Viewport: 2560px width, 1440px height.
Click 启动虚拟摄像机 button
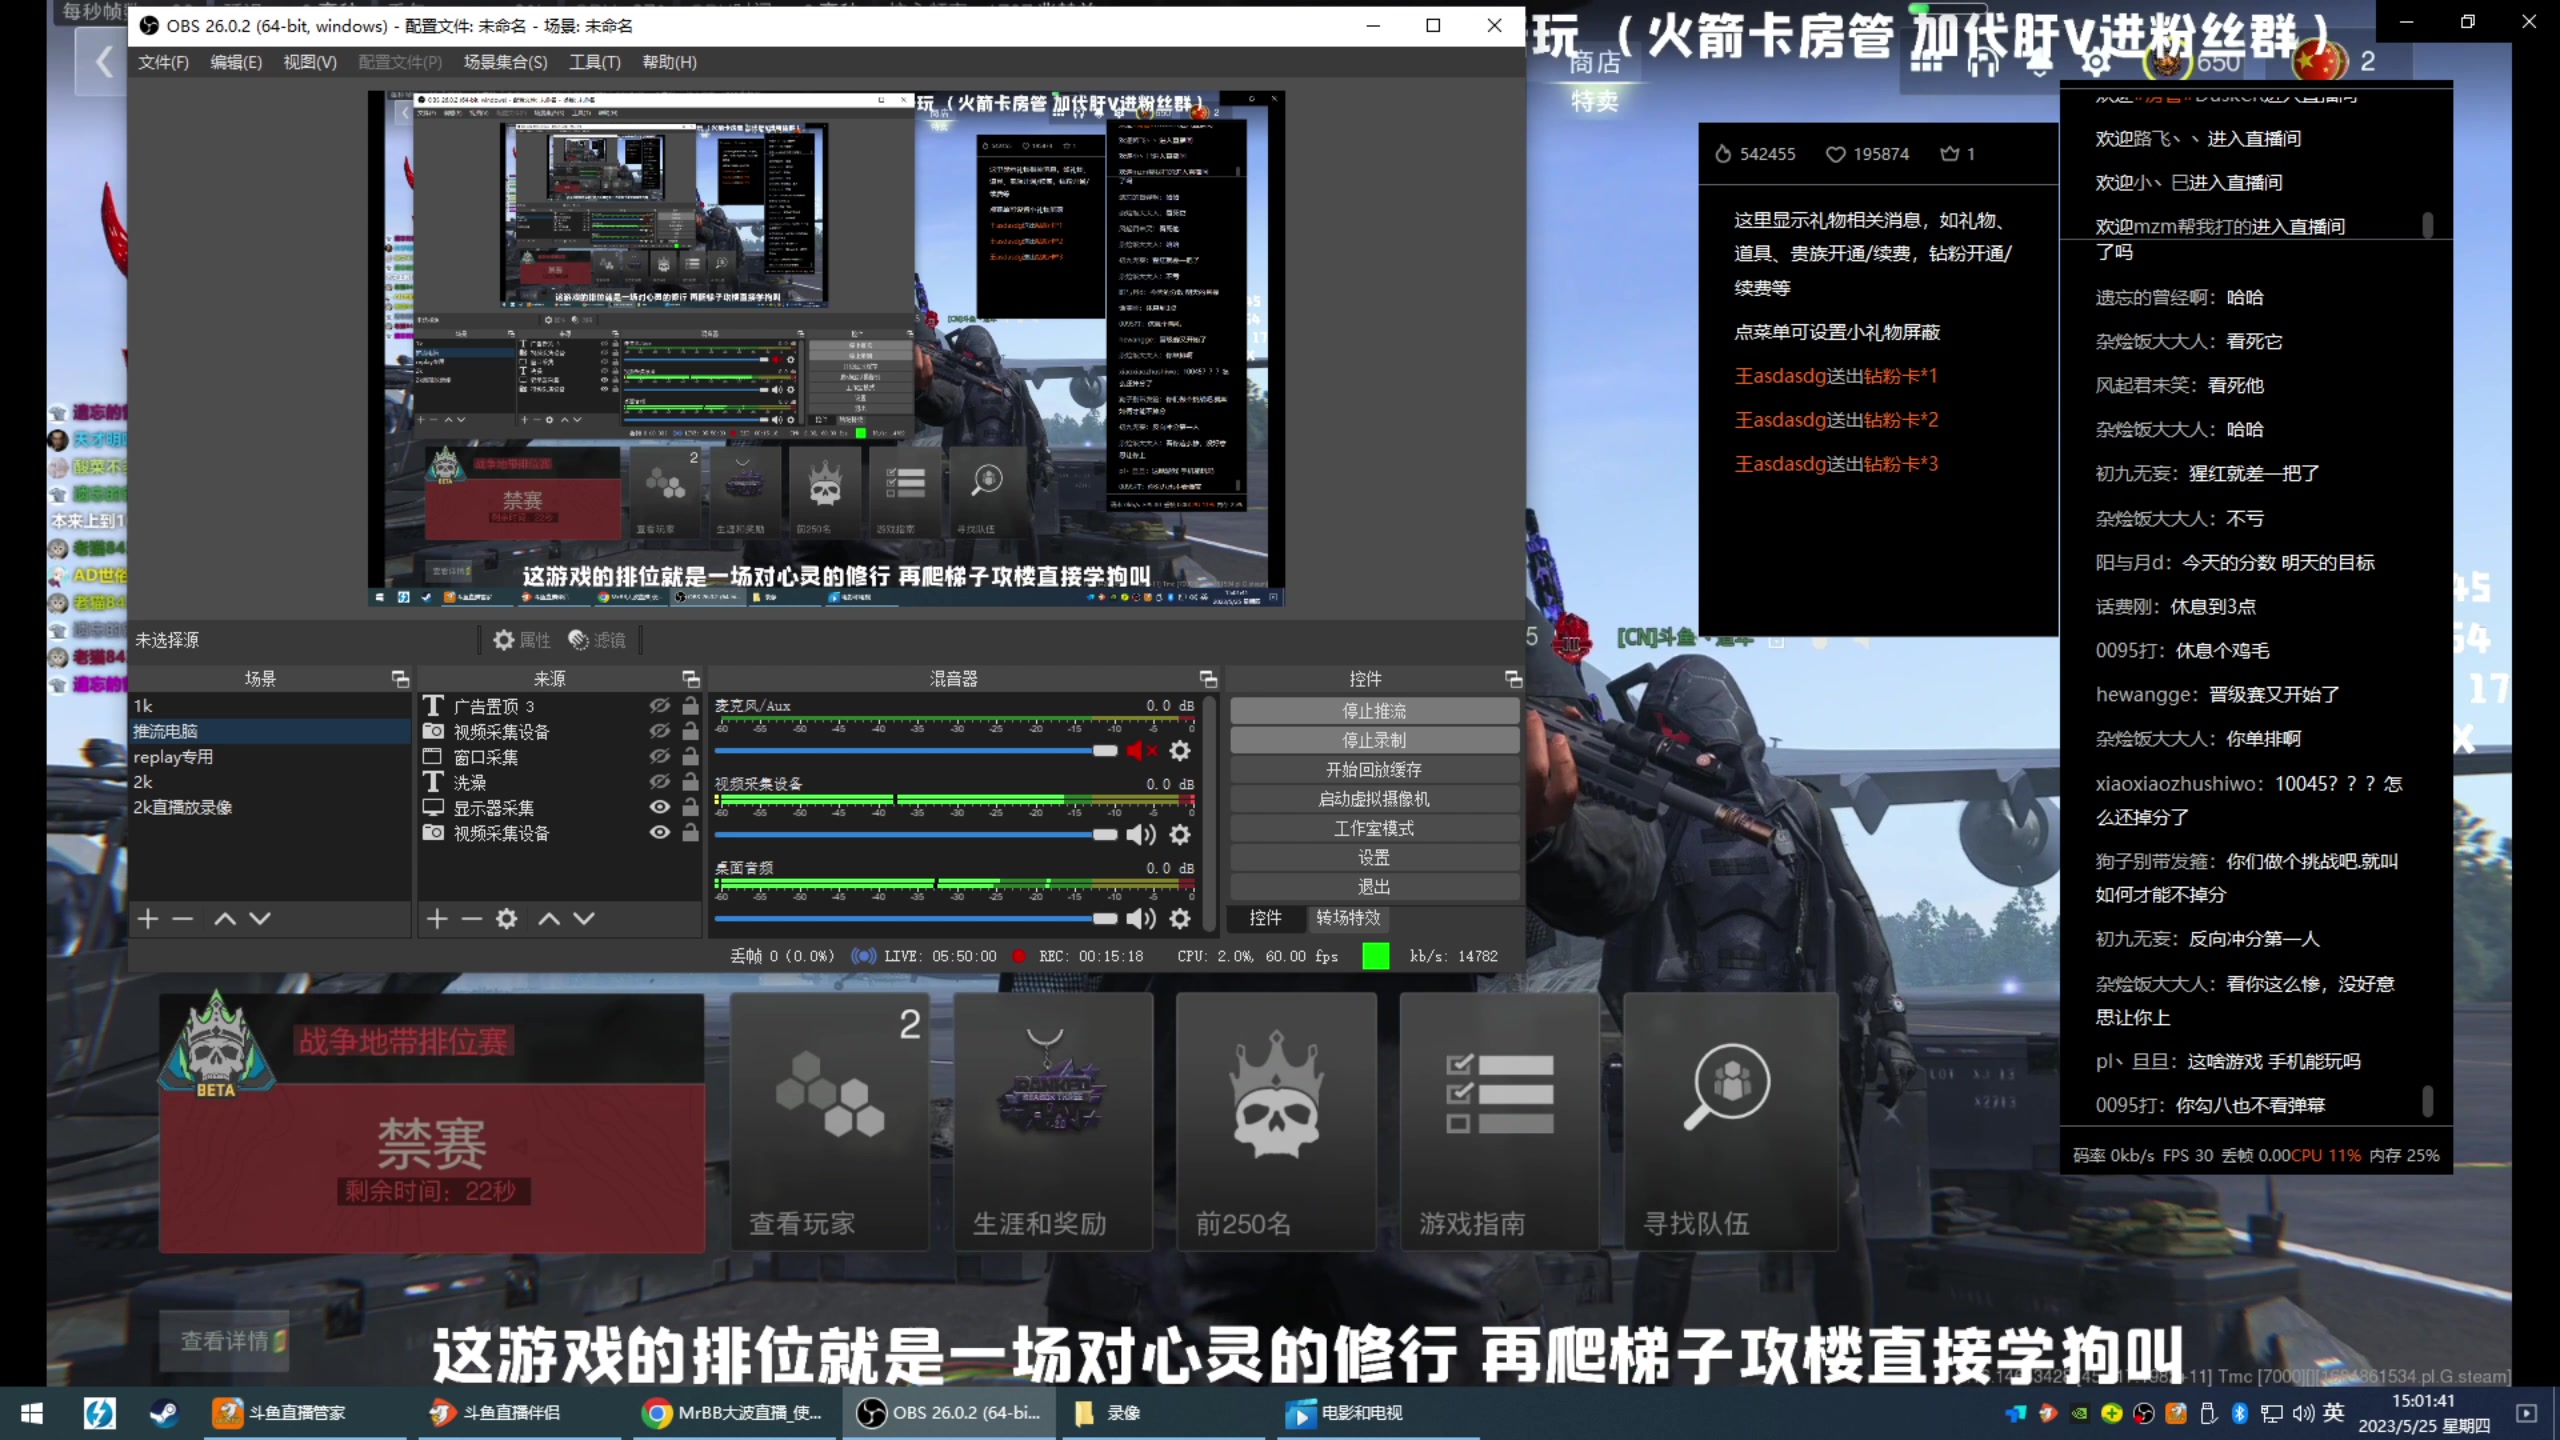pos(1374,799)
